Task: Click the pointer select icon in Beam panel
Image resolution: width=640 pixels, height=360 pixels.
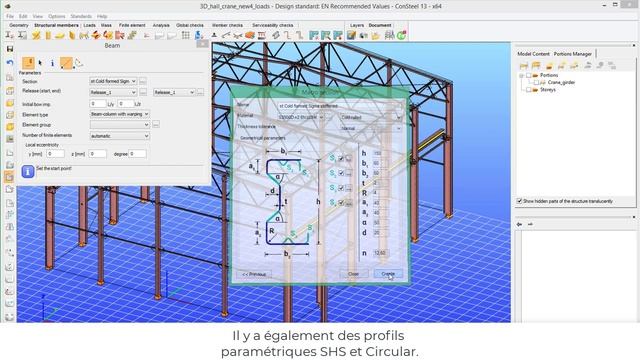Action: click(x=40, y=63)
